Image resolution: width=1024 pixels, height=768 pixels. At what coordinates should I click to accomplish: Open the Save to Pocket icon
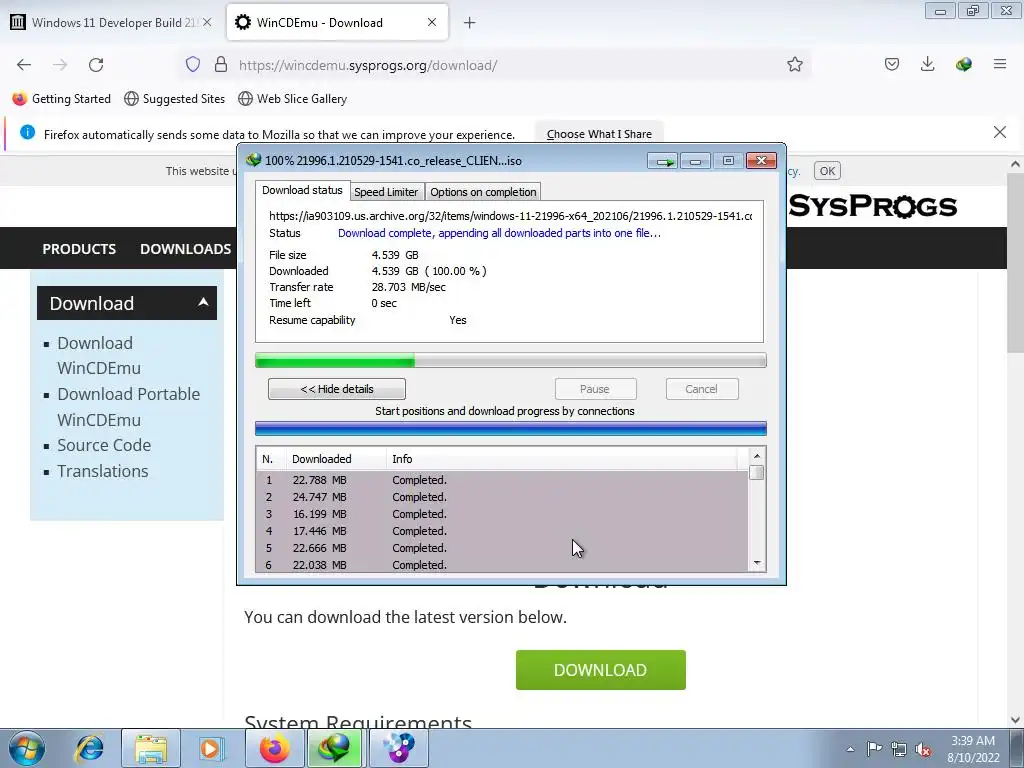click(891, 64)
